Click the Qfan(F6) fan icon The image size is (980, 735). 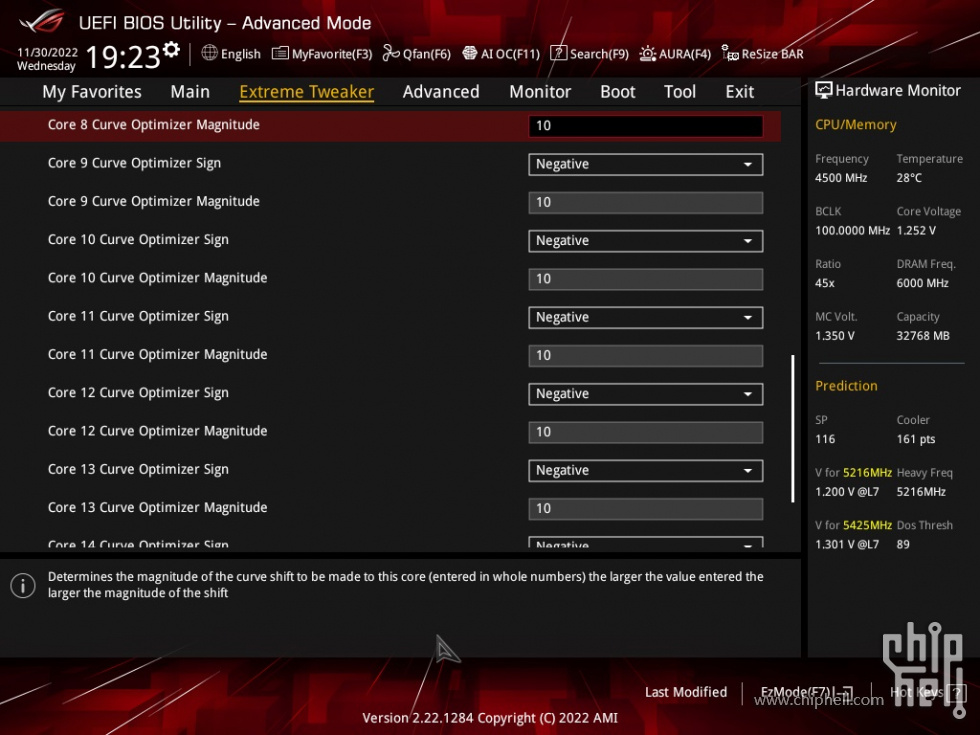click(x=391, y=54)
